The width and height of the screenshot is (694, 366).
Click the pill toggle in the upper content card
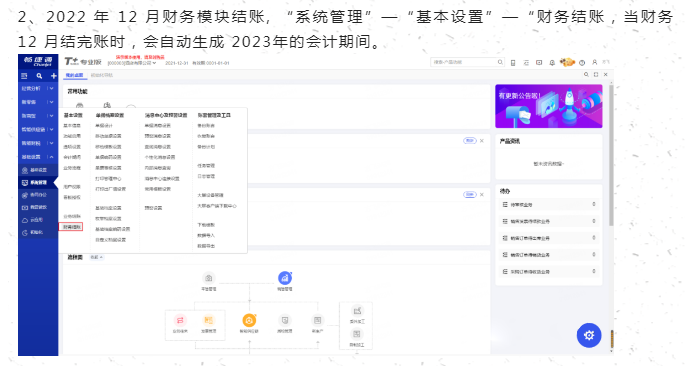470,141
